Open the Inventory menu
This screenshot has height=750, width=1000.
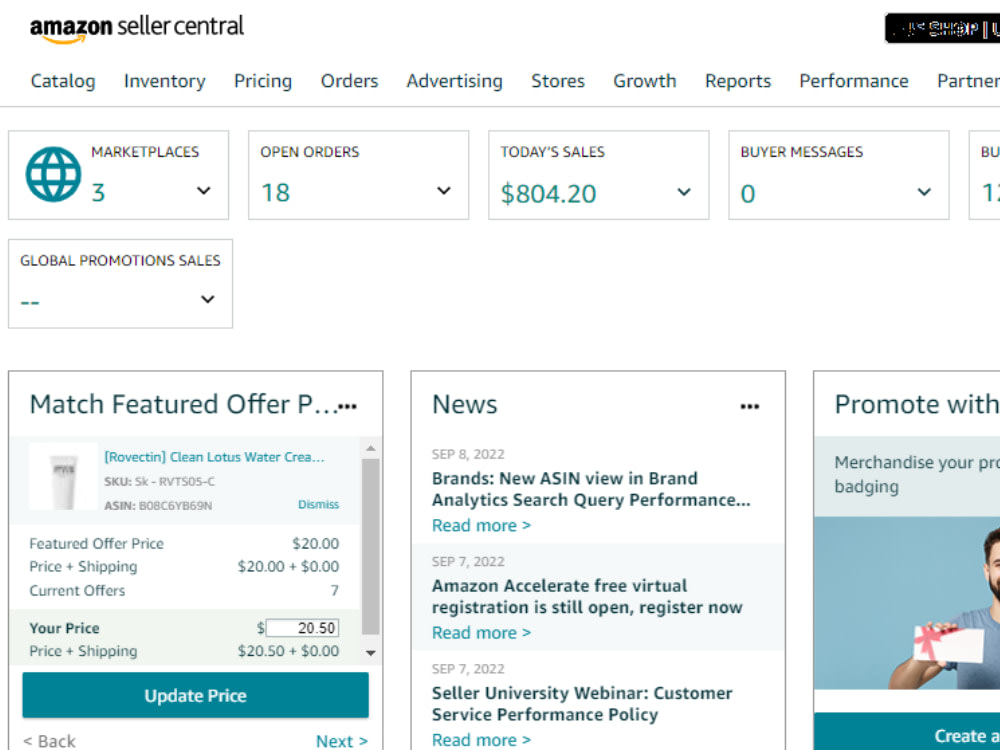(x=165, y=81)
